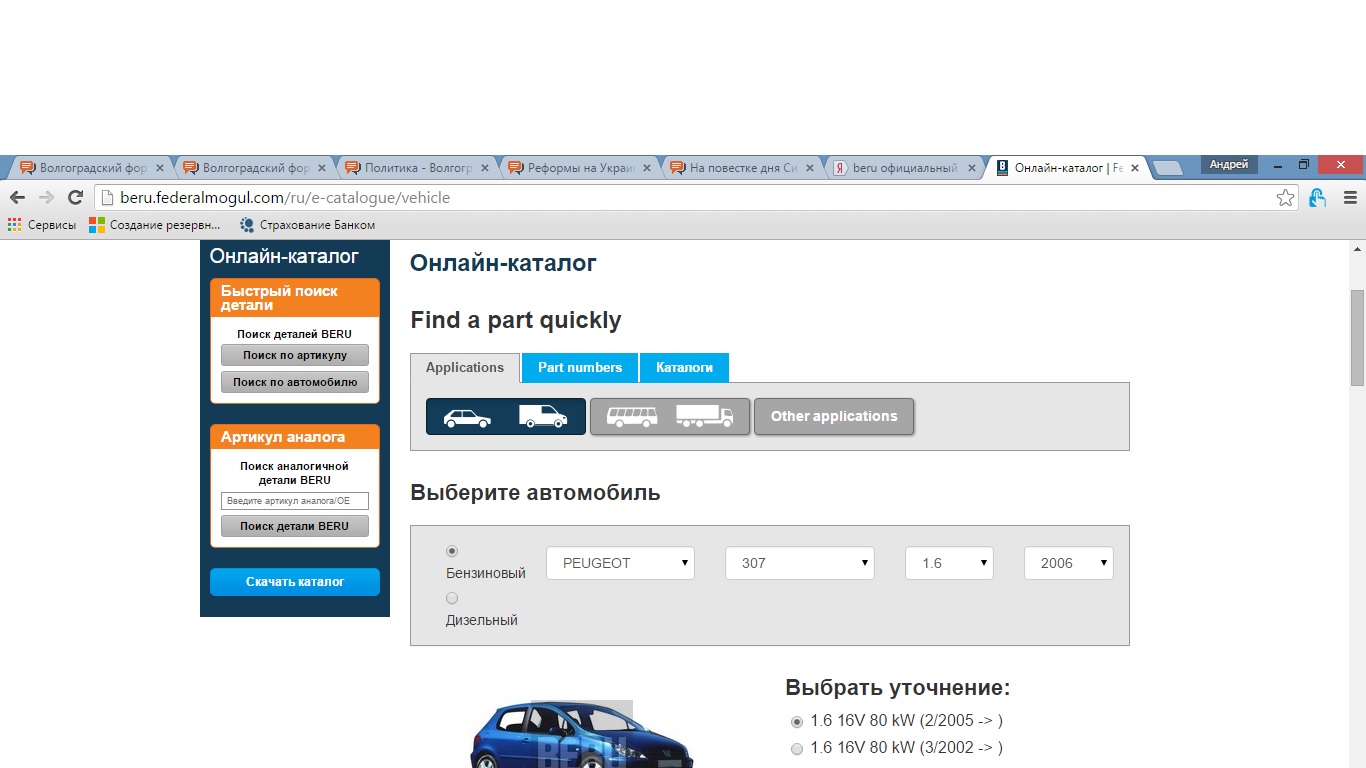
Task: Open the Chrome hamburger menu
Action: [x=1350, y=198]
